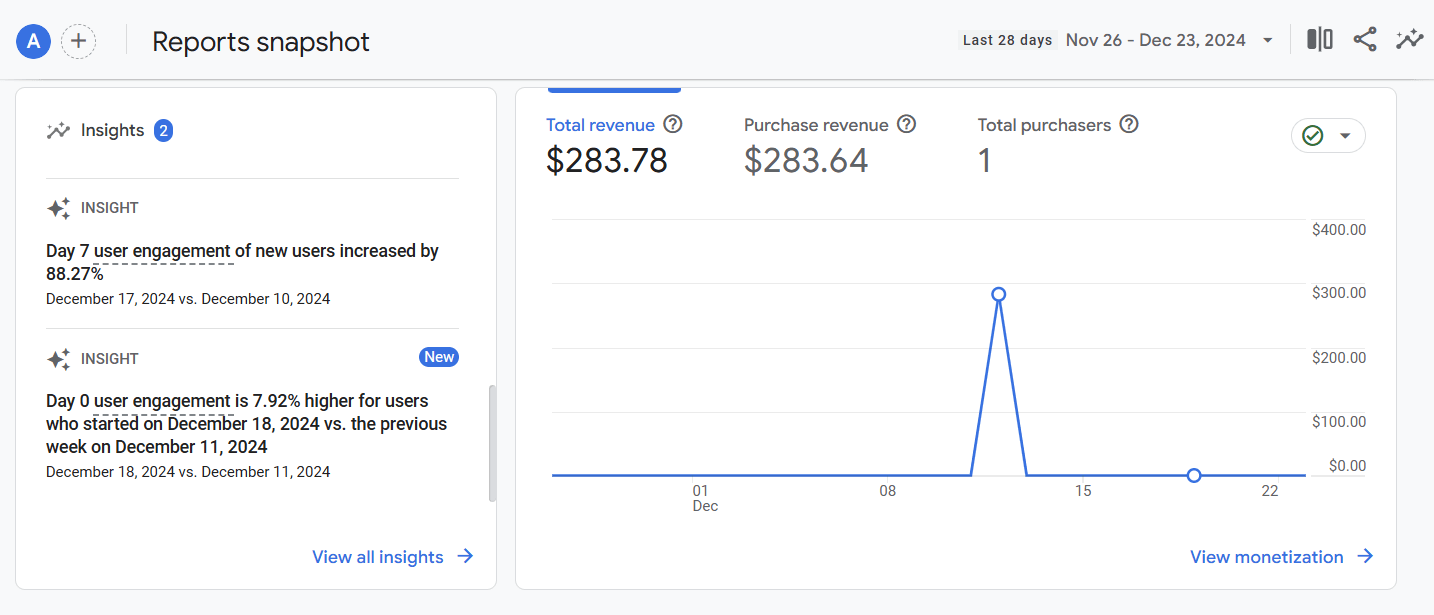Open the Insights sparkline icon in the header
The image size is (1434, 615).
click(x=1410, y=40)
